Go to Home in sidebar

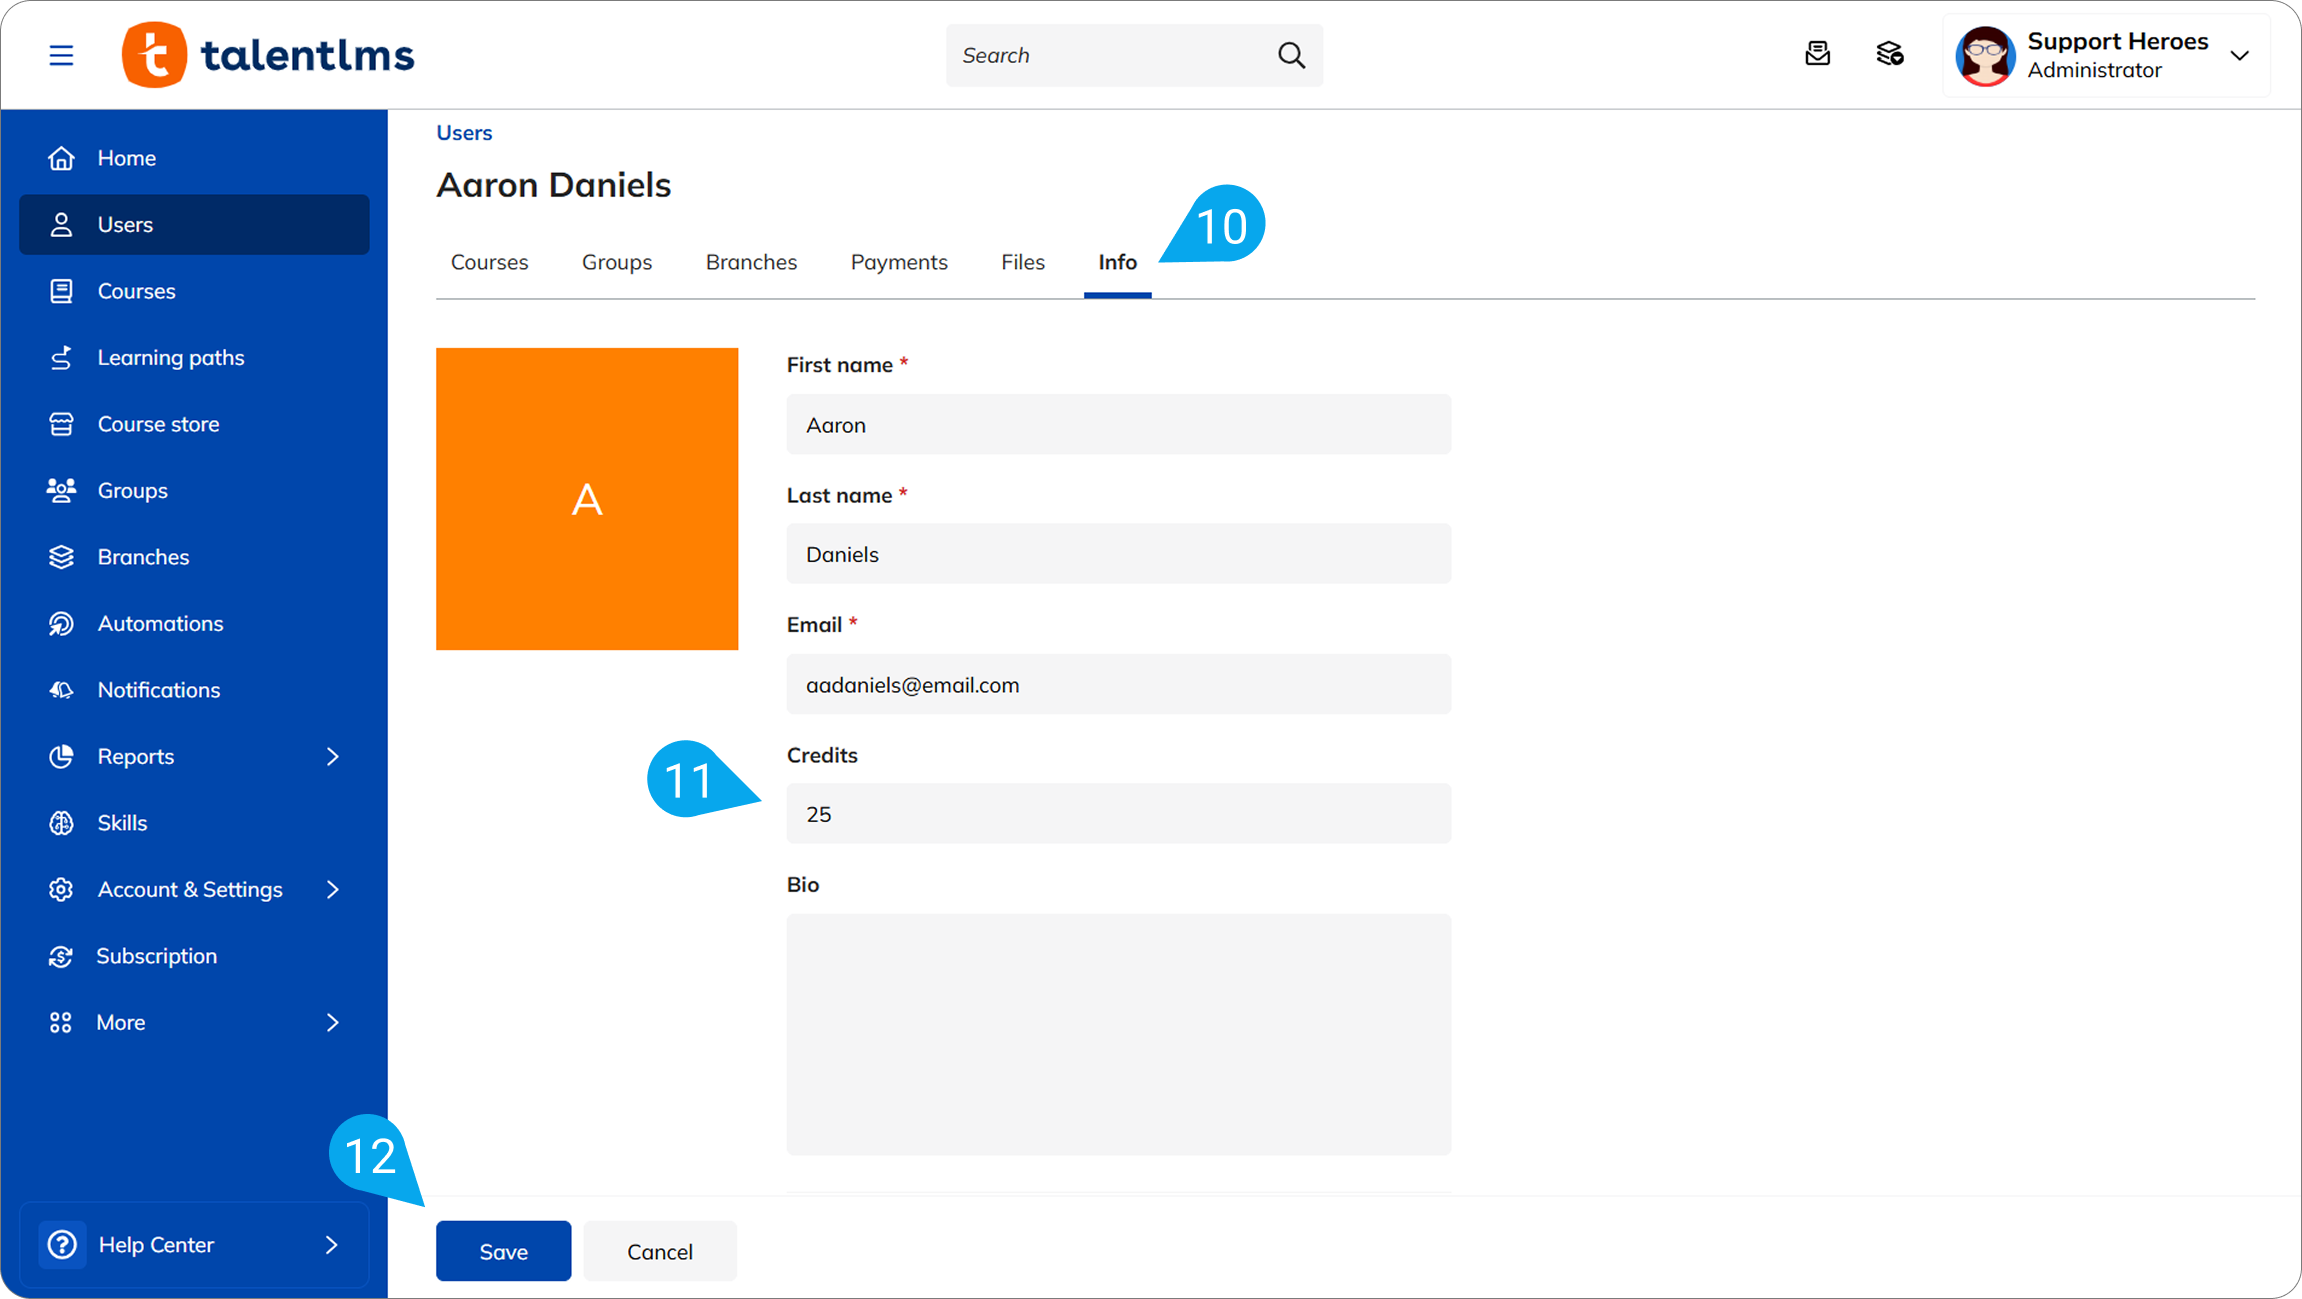pos(126,158)
